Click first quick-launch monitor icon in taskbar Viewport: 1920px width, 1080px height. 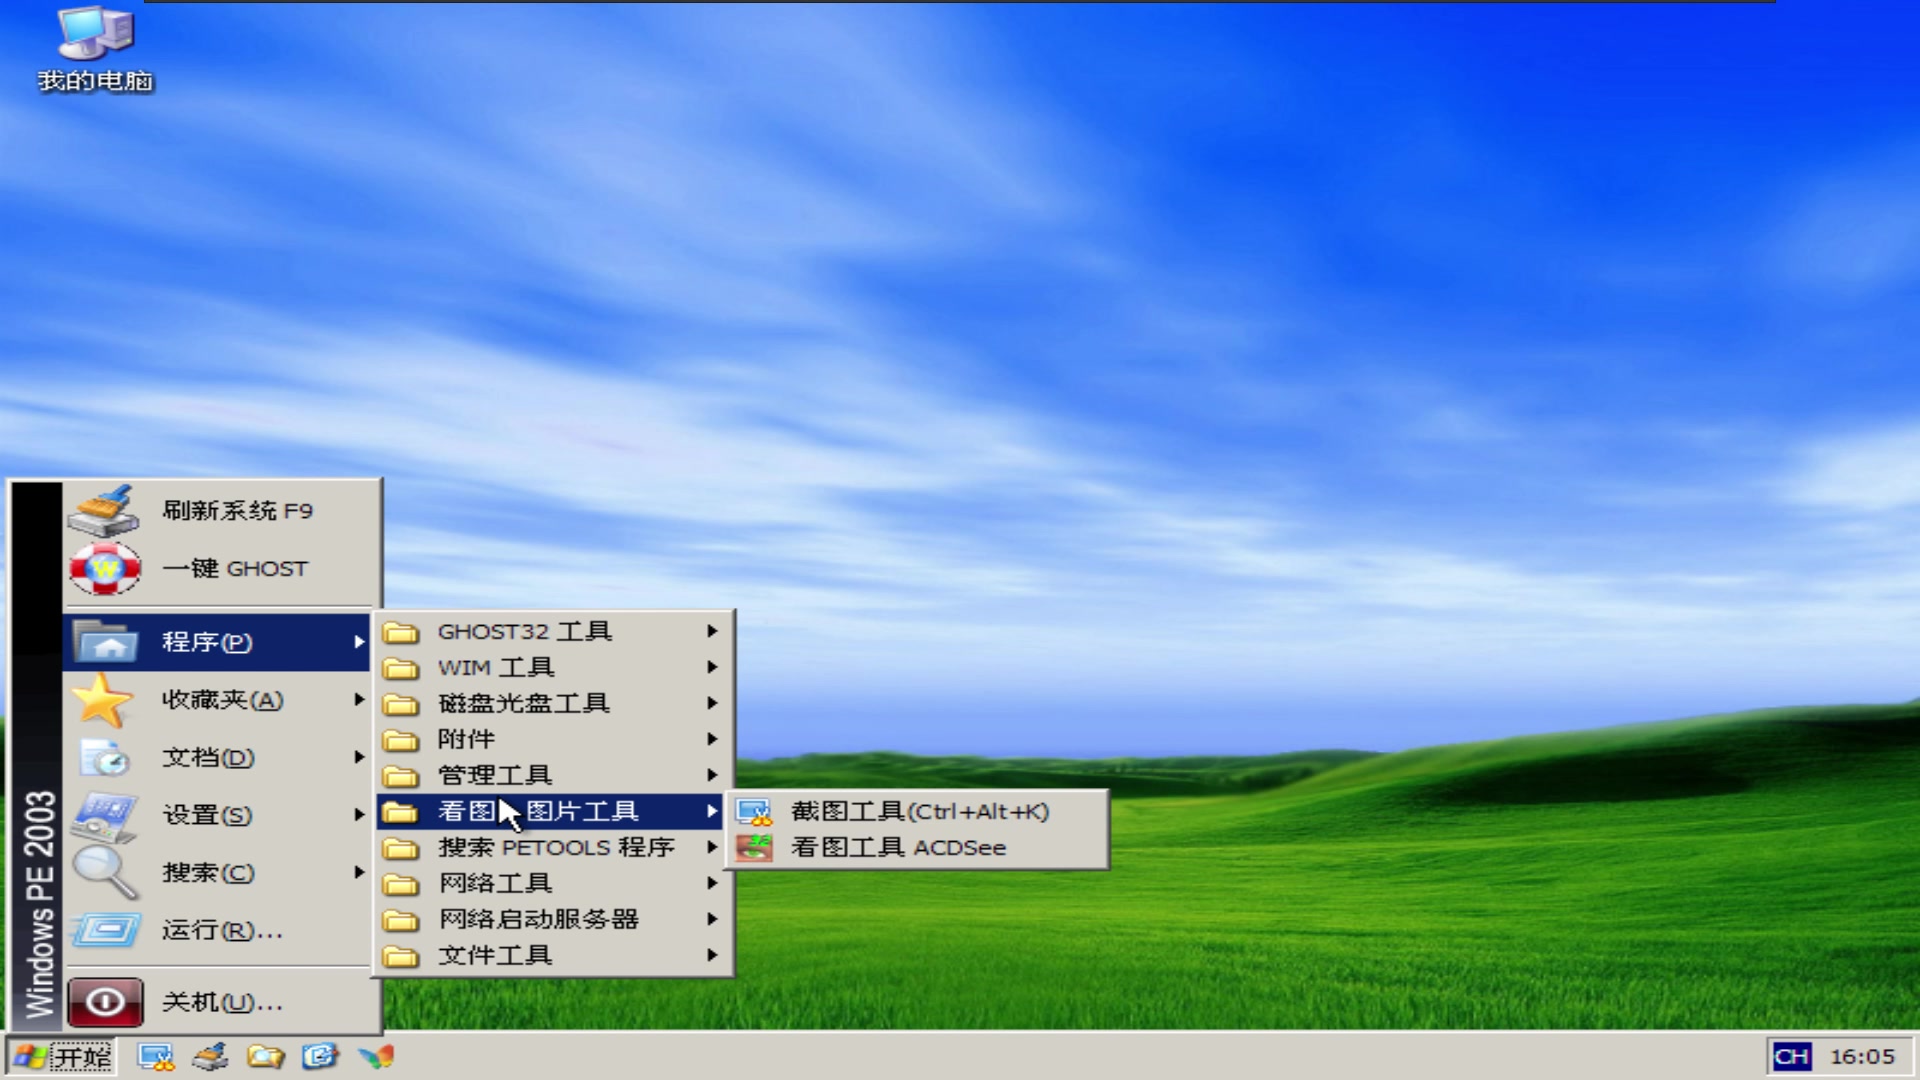(156, 1057)
